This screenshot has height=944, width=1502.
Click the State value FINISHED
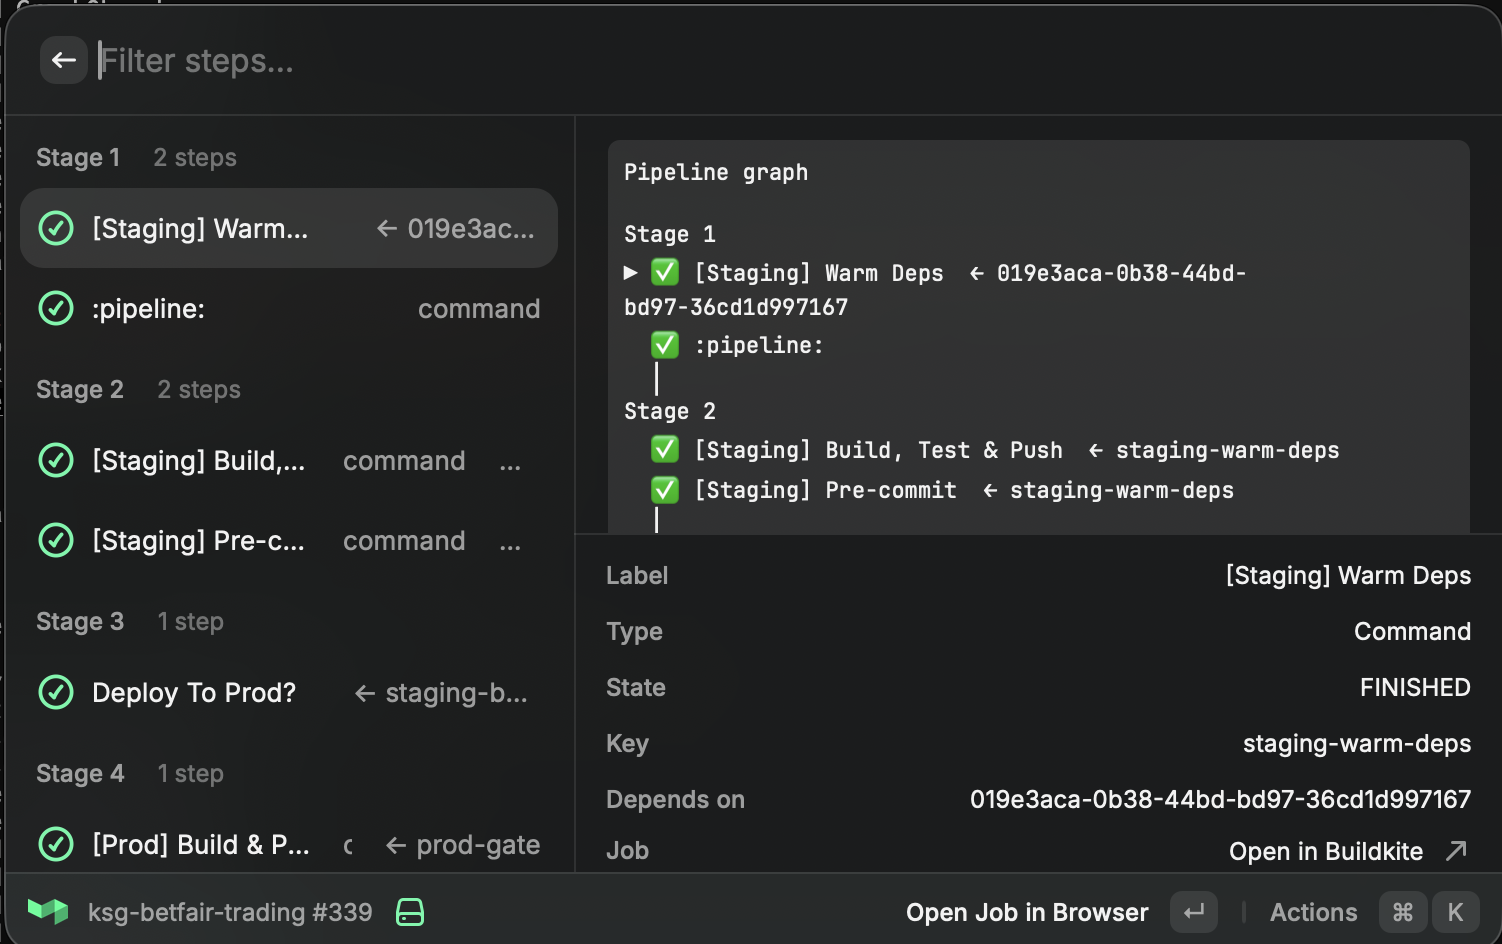click(x=1415, y=687)
